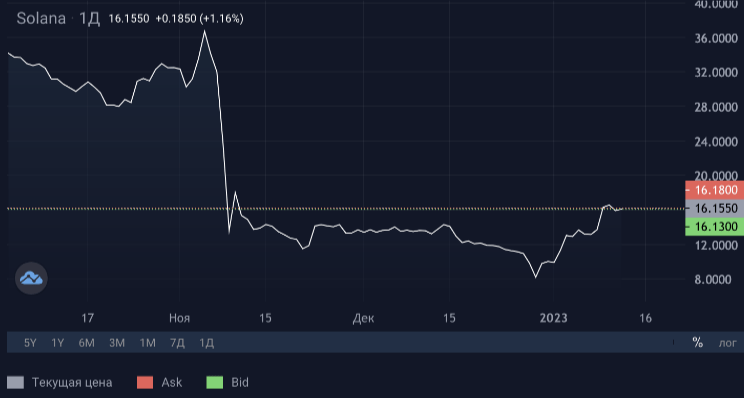Click the Solana symbol title
Image resolution: width=744 pixels, height=398 pixels.
pos(41,19)
